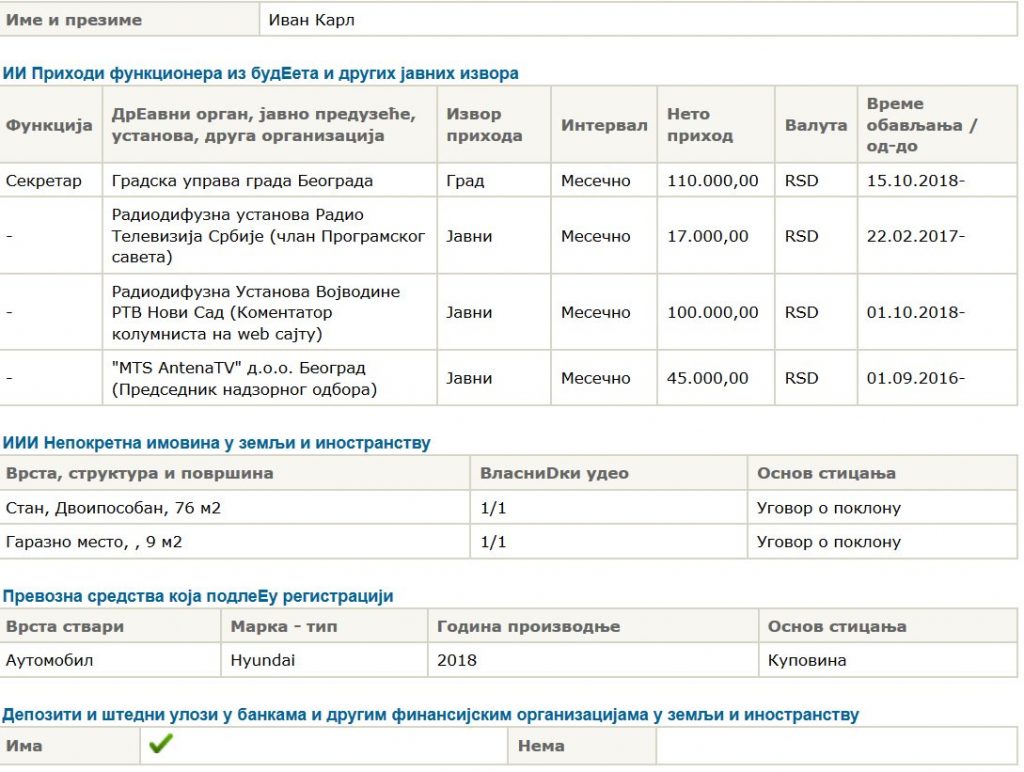Select the Гаразно место 9 м2 entry
Image resolution: width=1024 pixels, height=772 pixels.
point(94,542)
